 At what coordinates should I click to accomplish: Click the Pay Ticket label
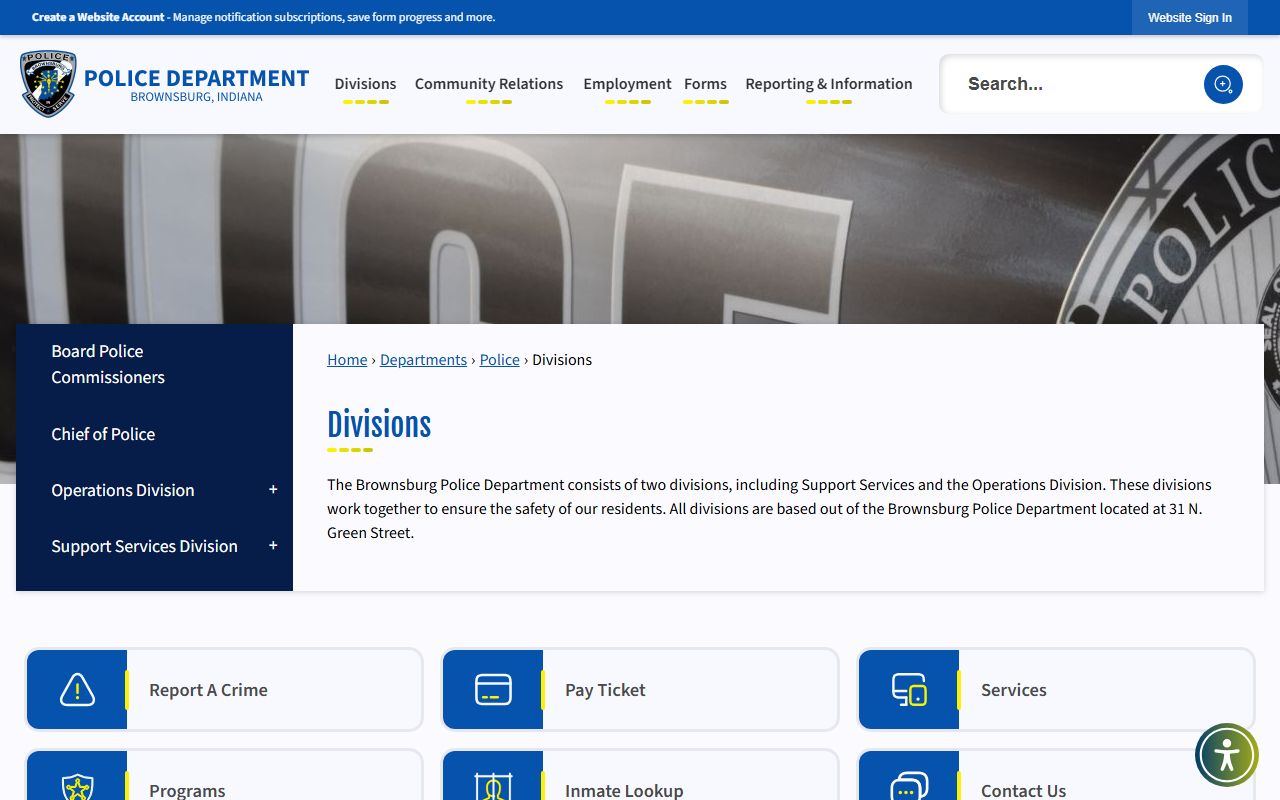point(605,690)
